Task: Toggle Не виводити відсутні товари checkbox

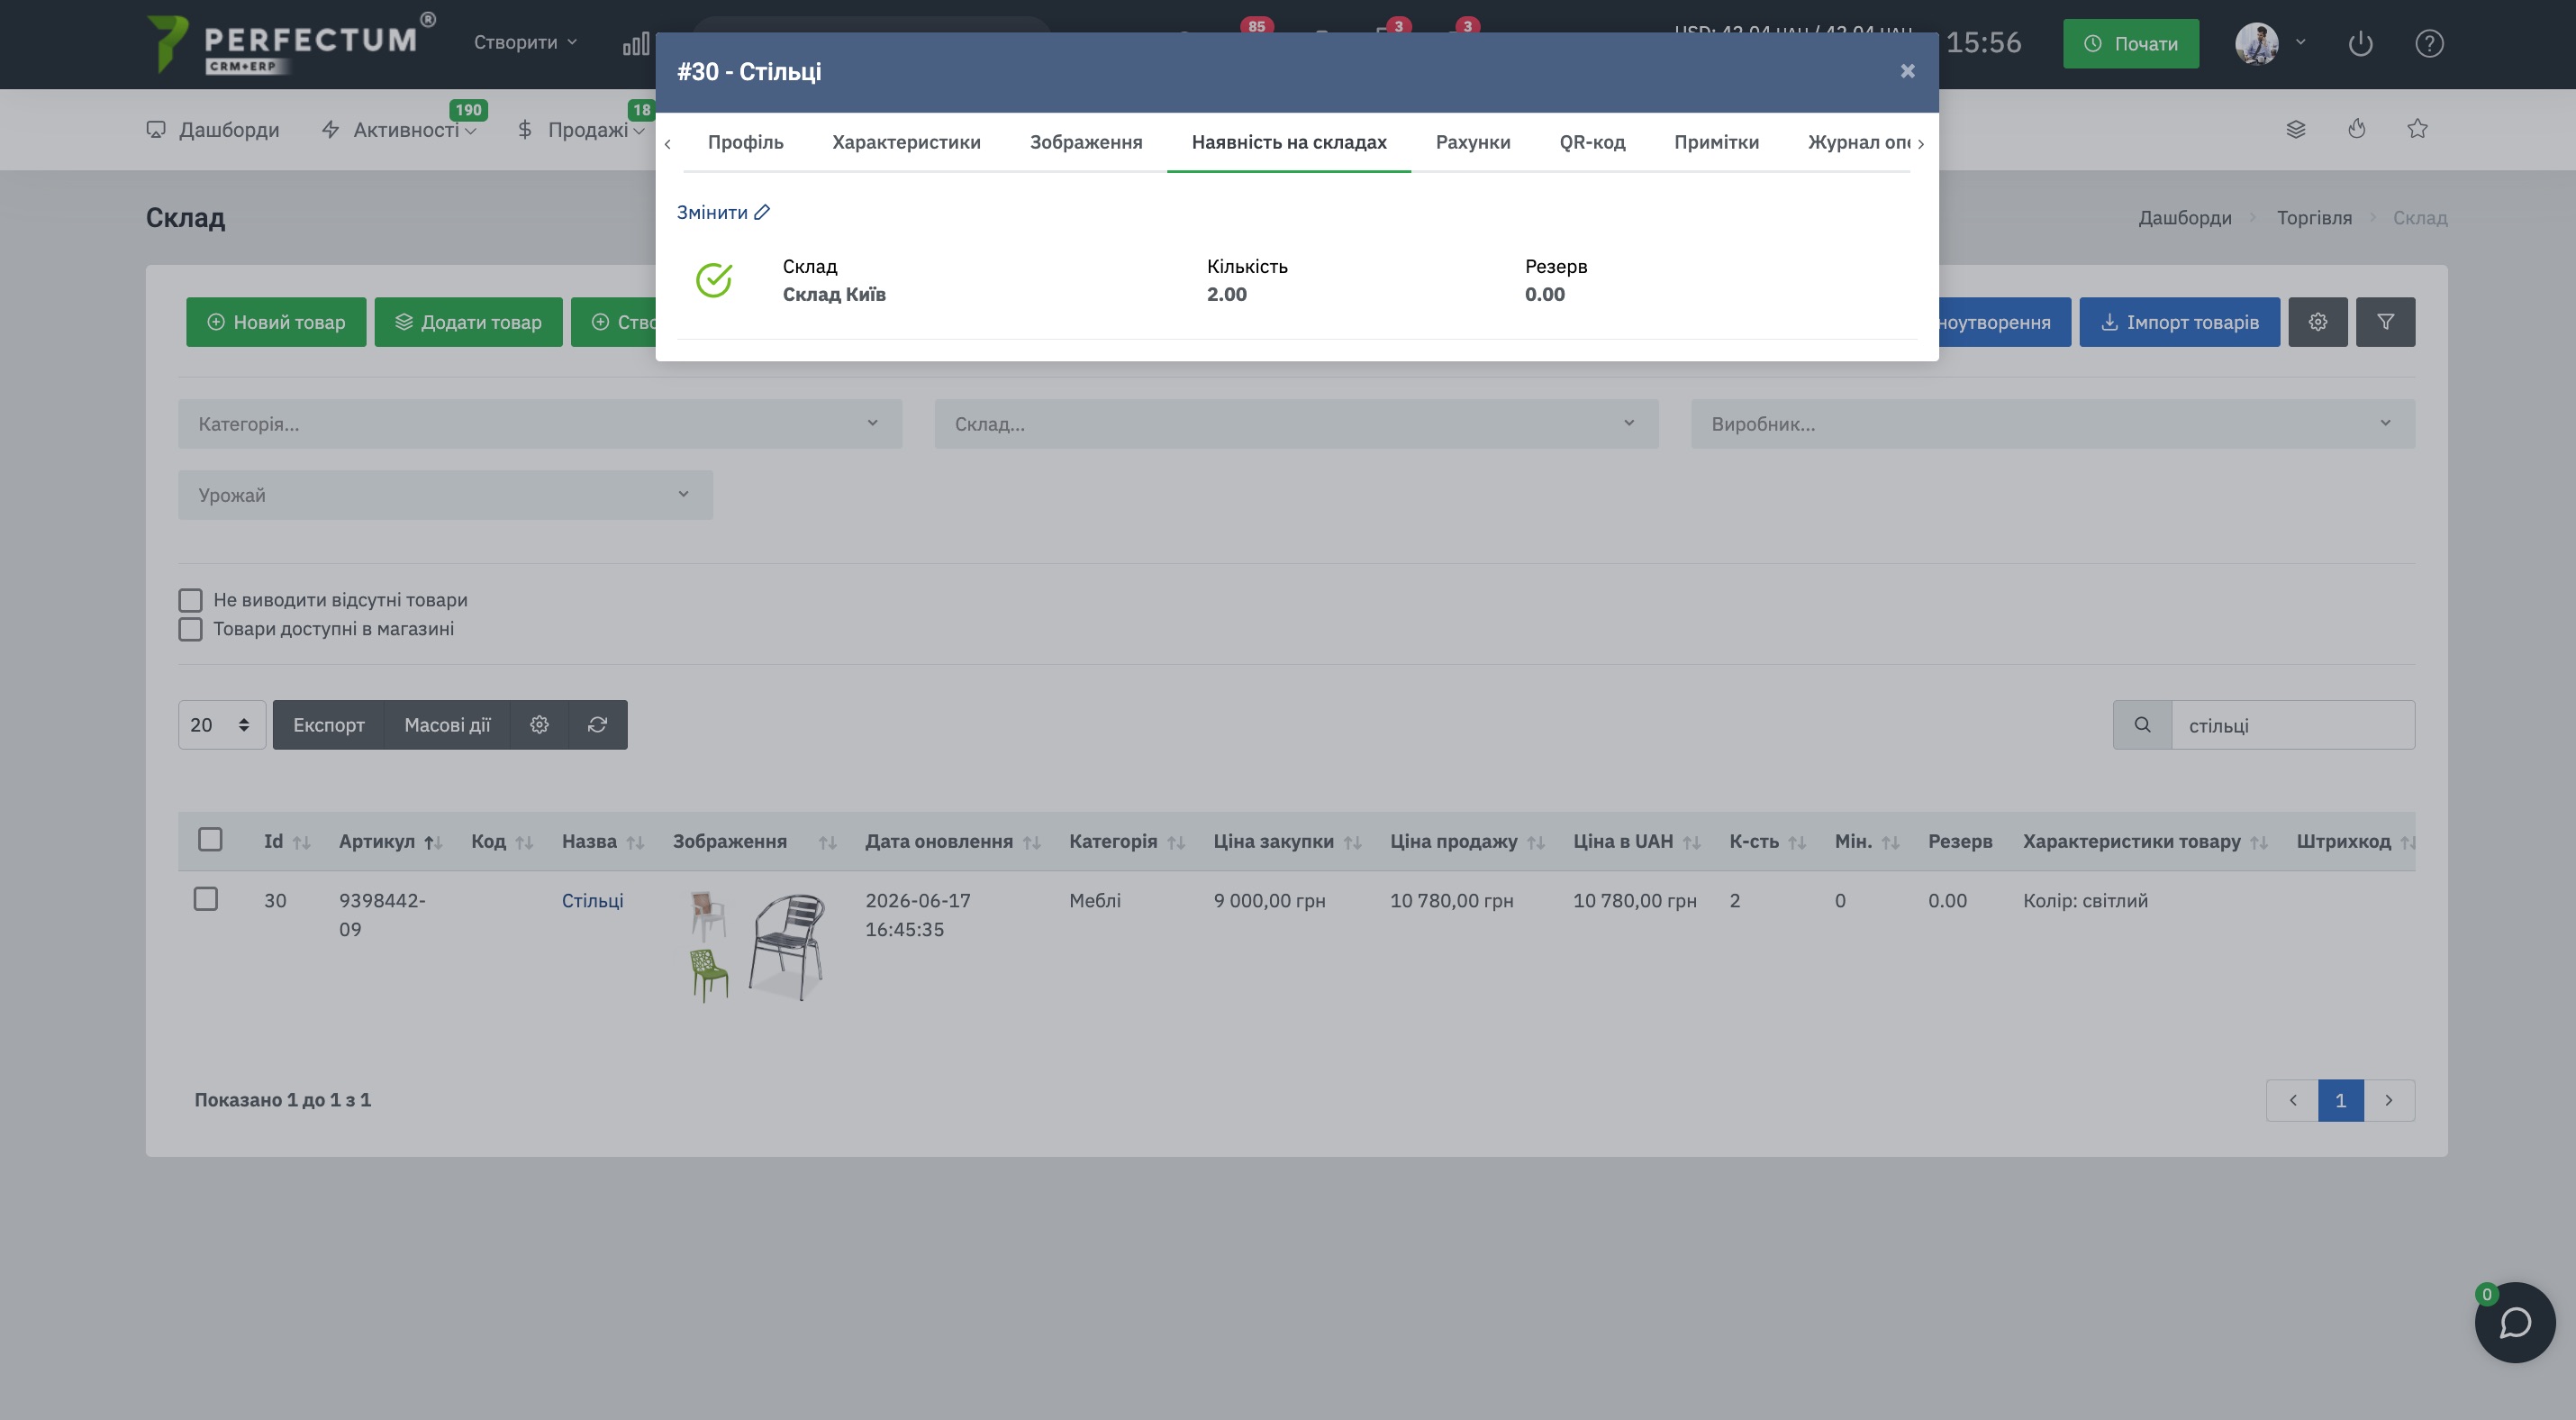Action: (190, 600)
